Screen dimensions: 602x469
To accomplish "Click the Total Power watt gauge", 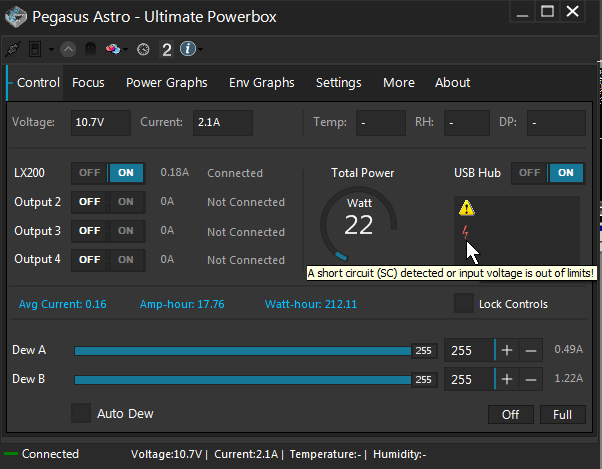I will pos(359,224).
